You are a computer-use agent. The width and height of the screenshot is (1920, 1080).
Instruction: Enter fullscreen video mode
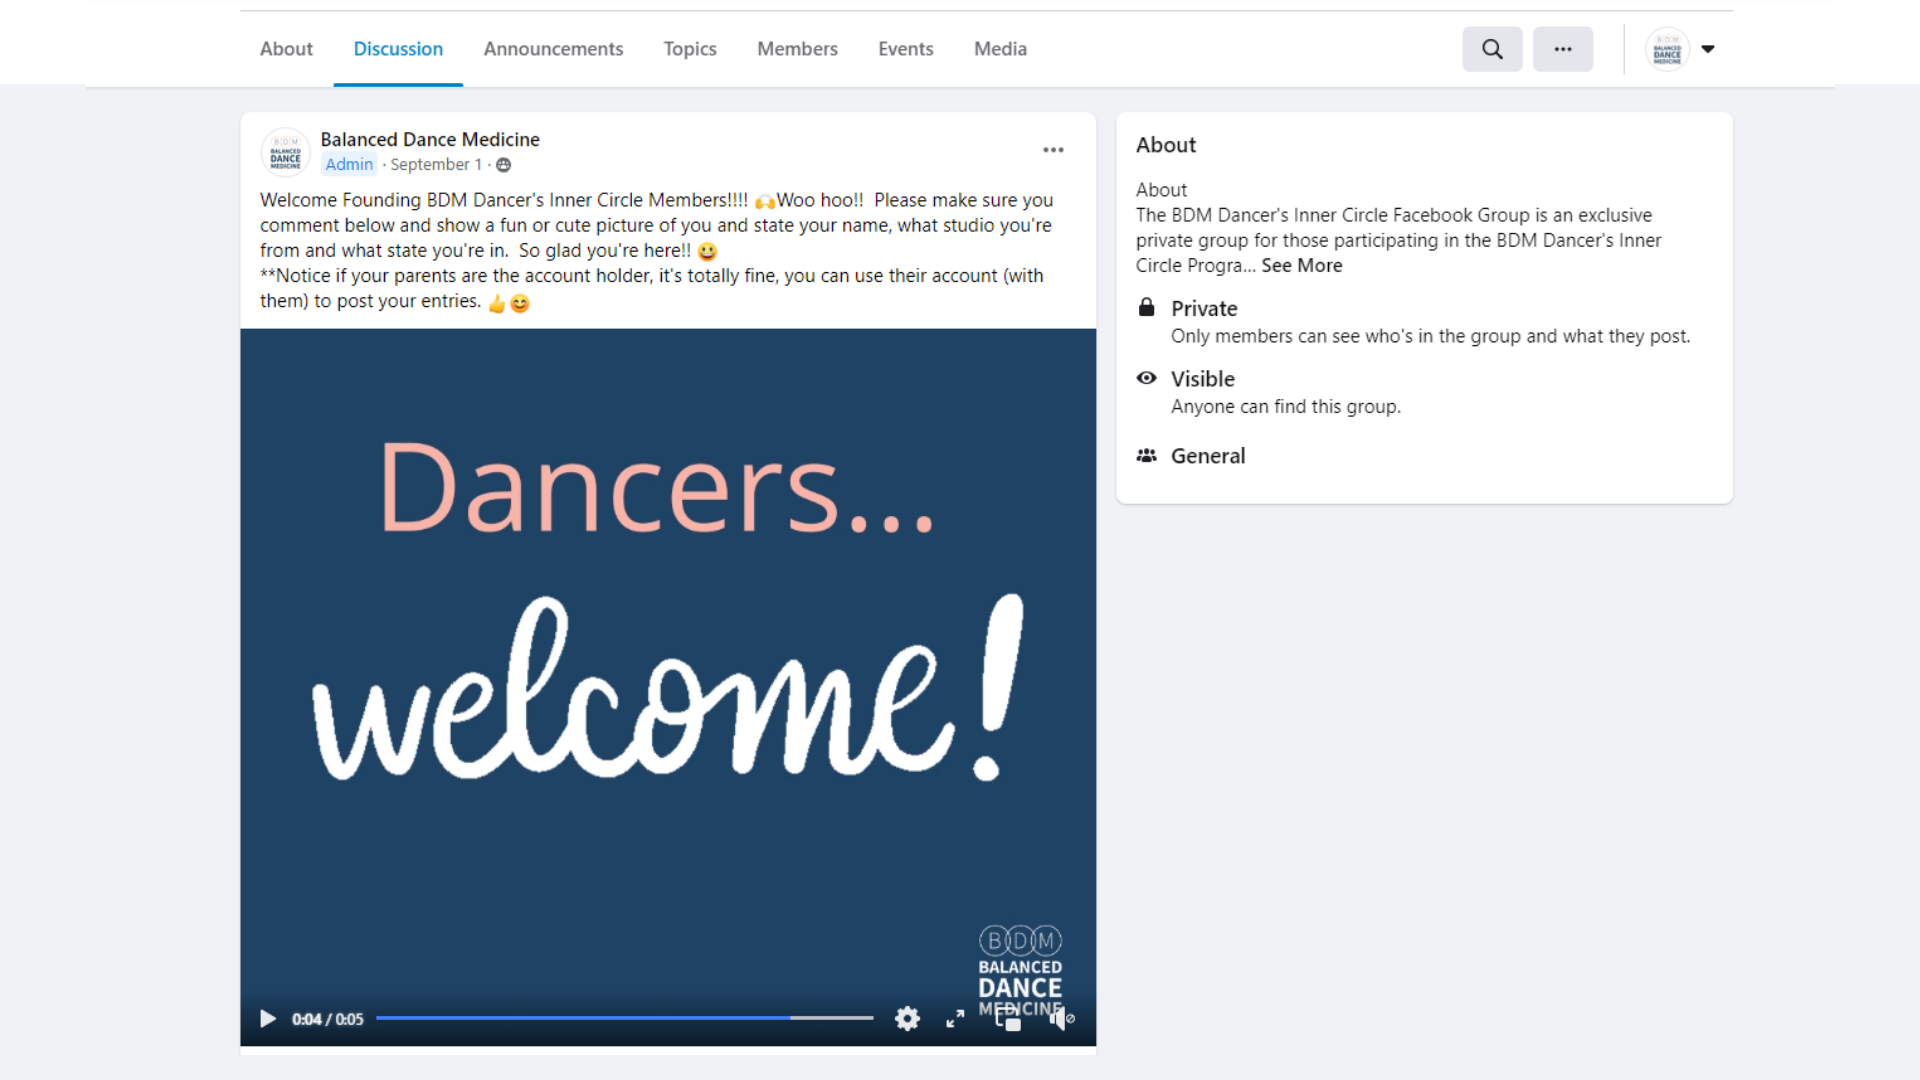[955, 1019]
